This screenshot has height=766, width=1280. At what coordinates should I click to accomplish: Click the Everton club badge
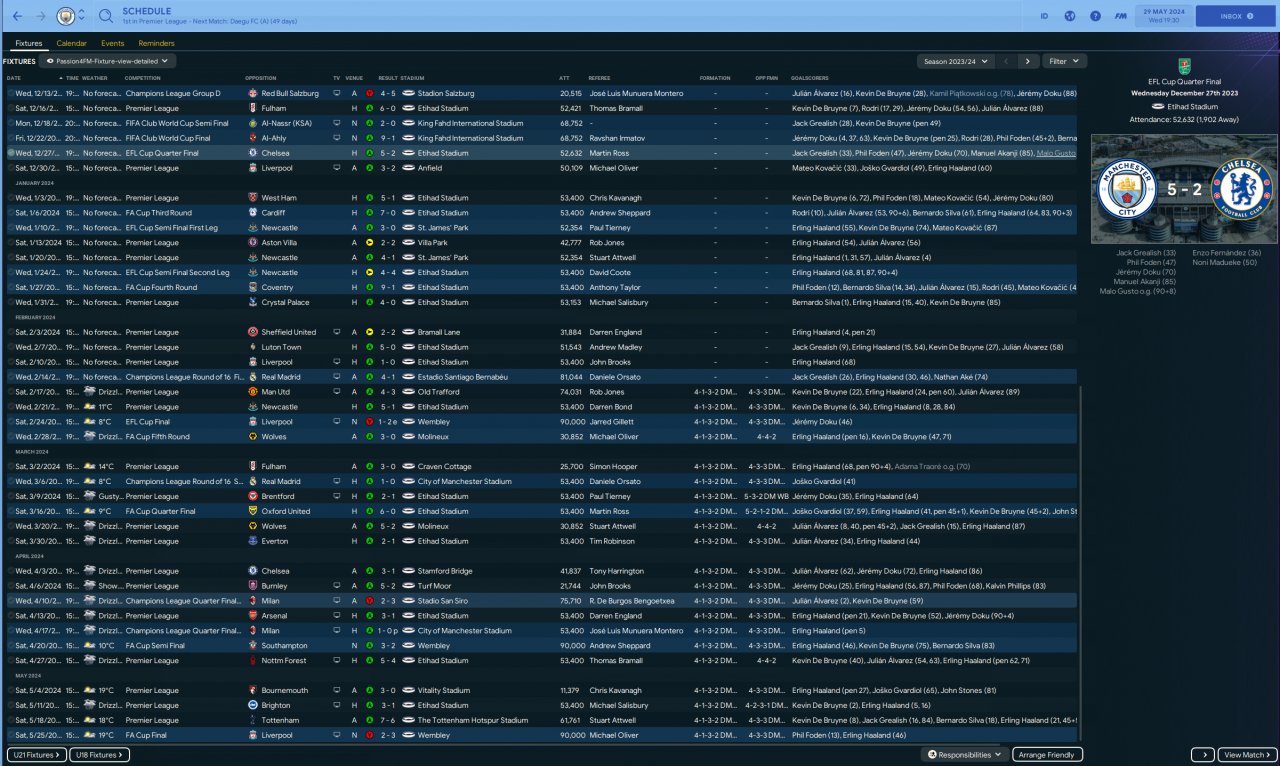coord(253,541)
